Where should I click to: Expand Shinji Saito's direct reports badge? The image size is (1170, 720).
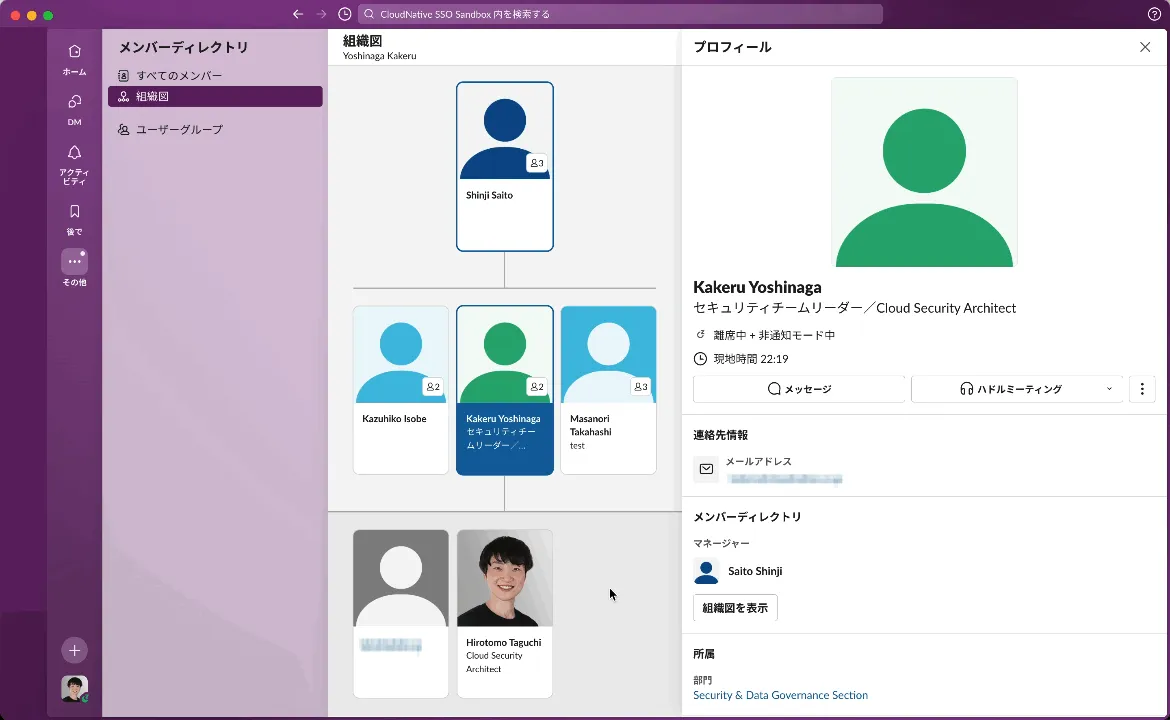[x=537, y=163]
